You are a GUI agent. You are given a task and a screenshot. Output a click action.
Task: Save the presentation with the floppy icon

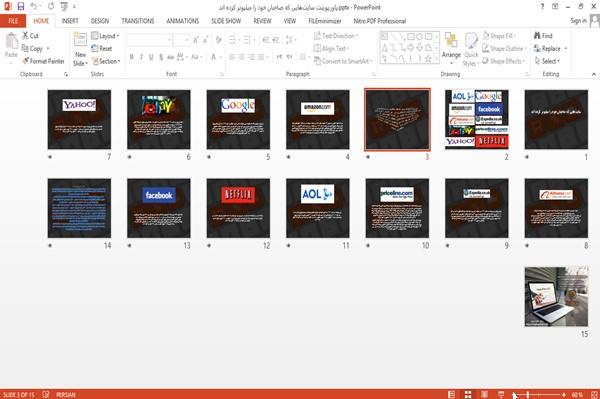(x=21, y=7)
